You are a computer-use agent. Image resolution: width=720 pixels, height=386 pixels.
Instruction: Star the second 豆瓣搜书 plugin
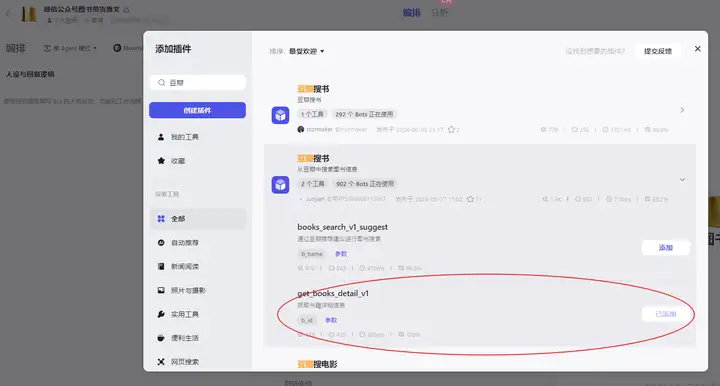(470, 199)
